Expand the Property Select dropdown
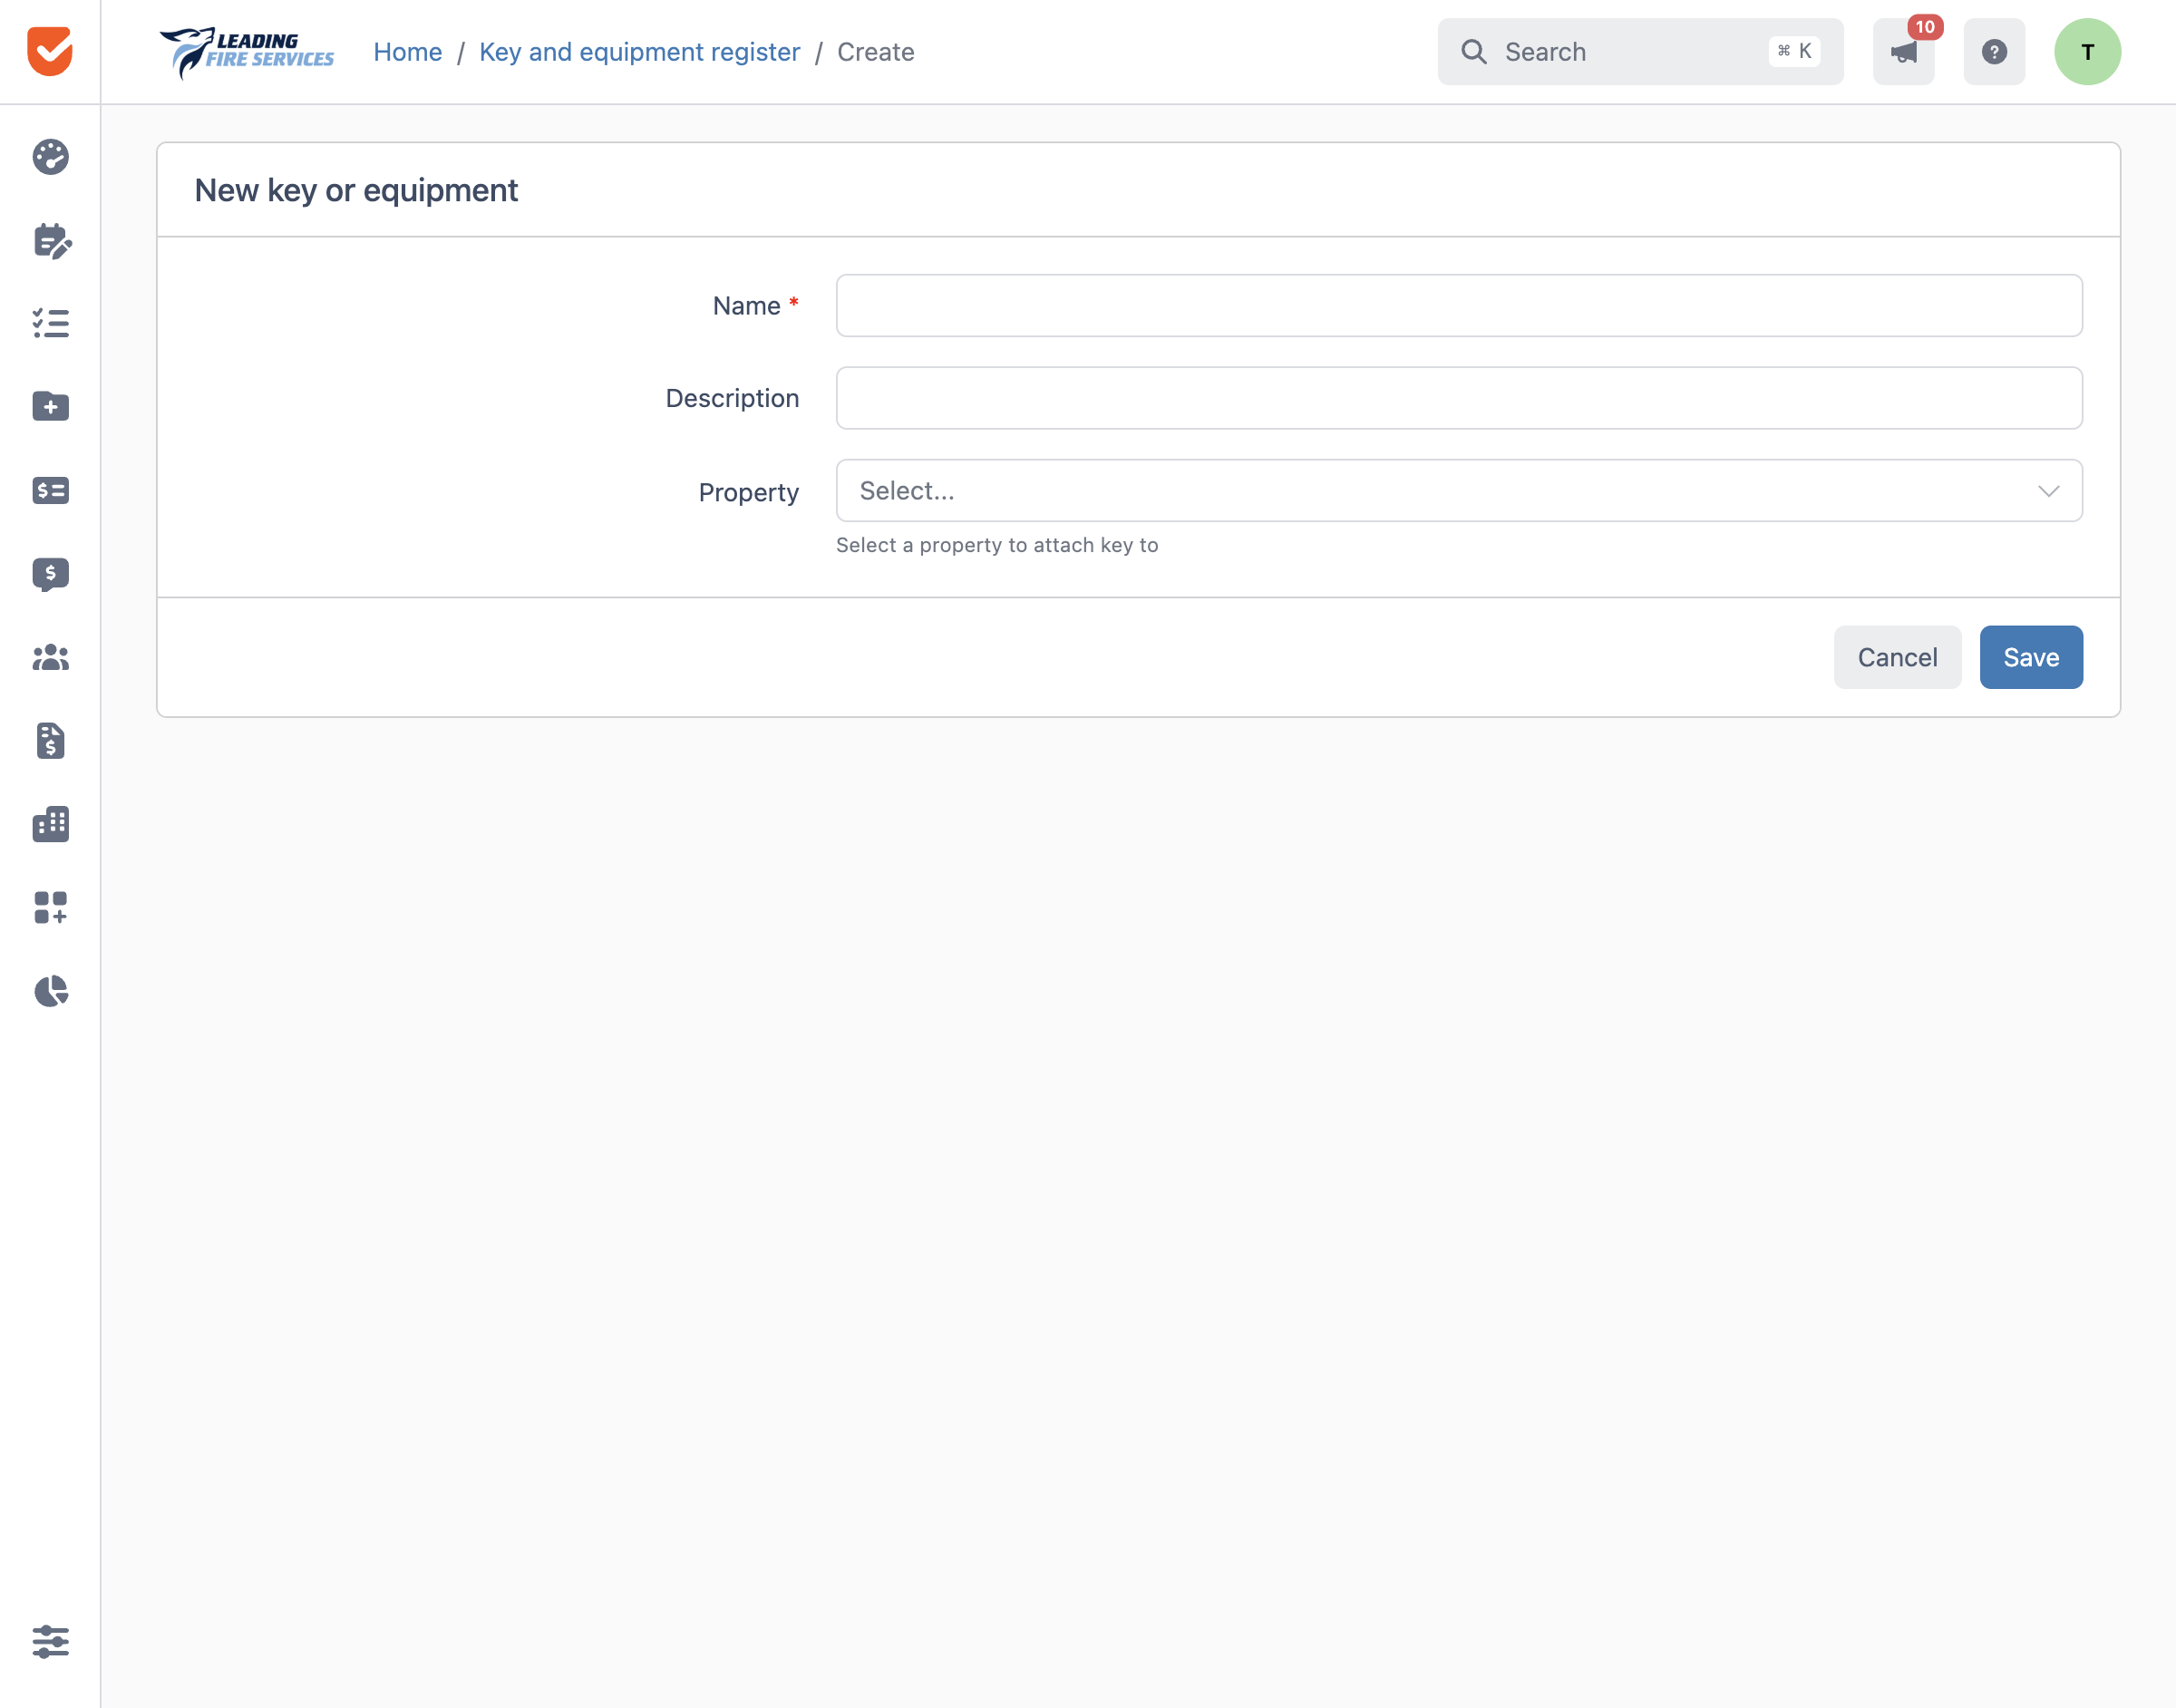The image size is (2176, 1708). 1459,491
